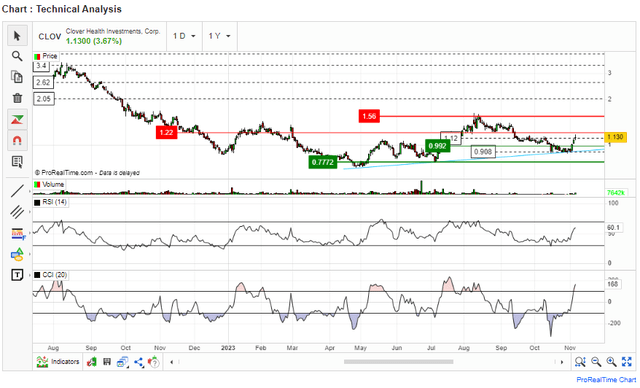Open the Indicators button
Screen dimensions: 640x388
58,362
